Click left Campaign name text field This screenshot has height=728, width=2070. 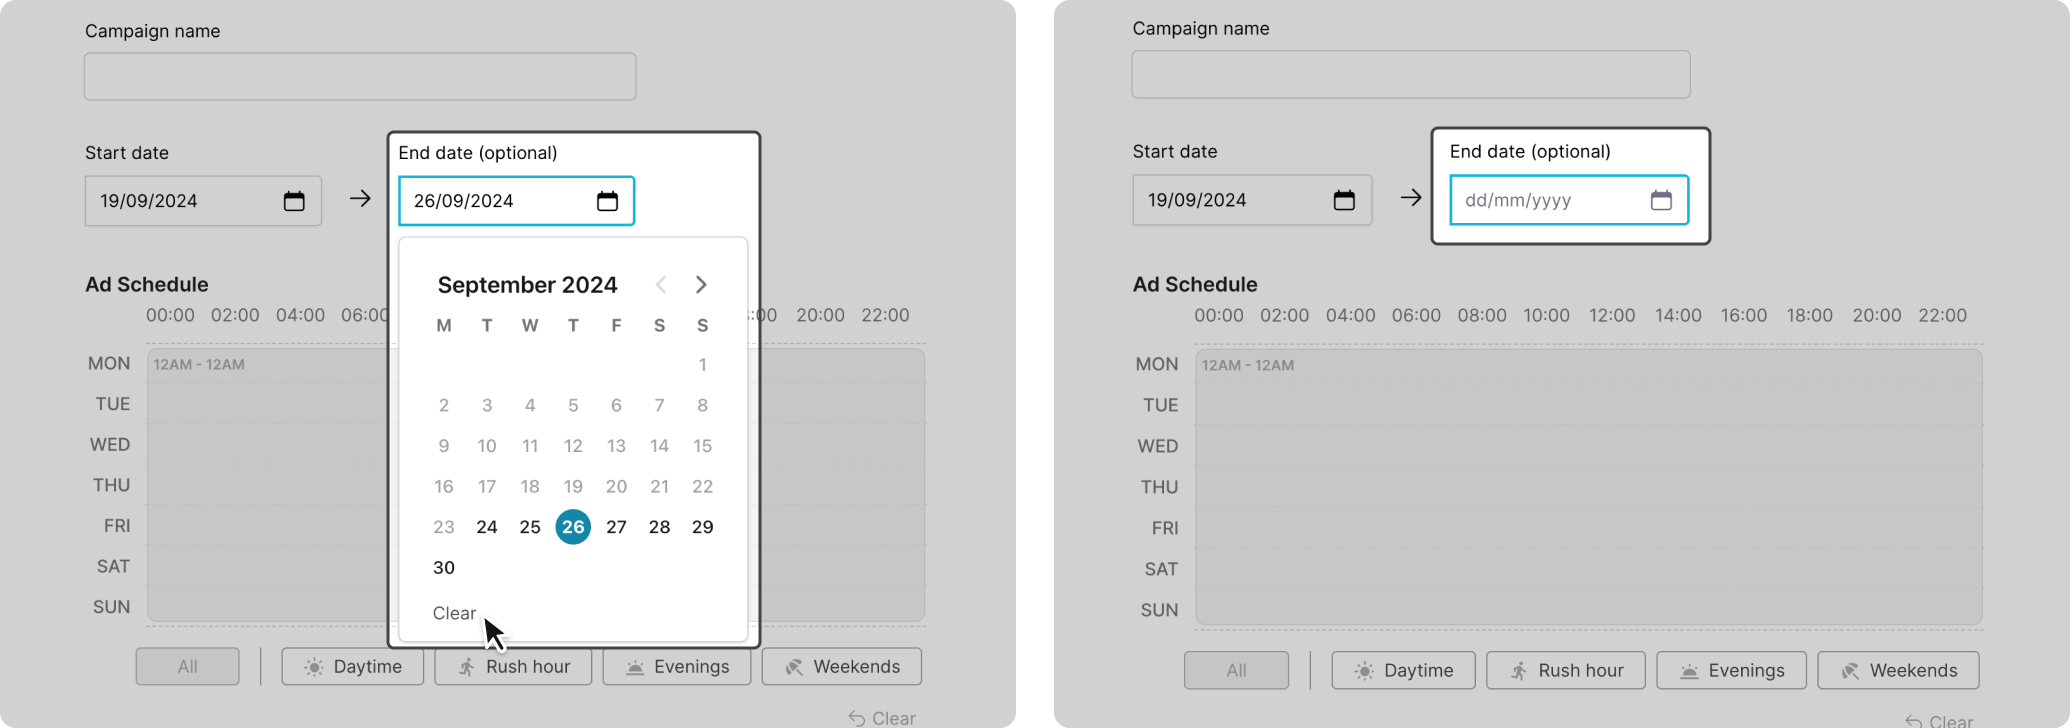pyautogui.click(x=360, y=77)
